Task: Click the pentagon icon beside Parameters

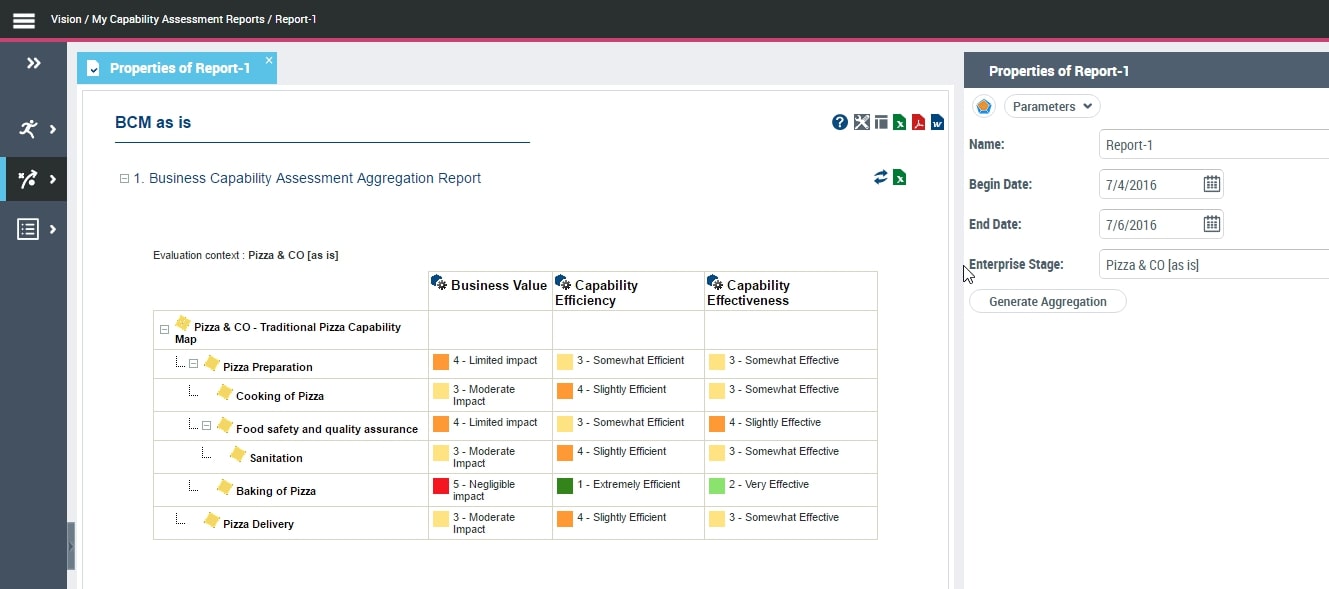Action: [x=984, y=107]
